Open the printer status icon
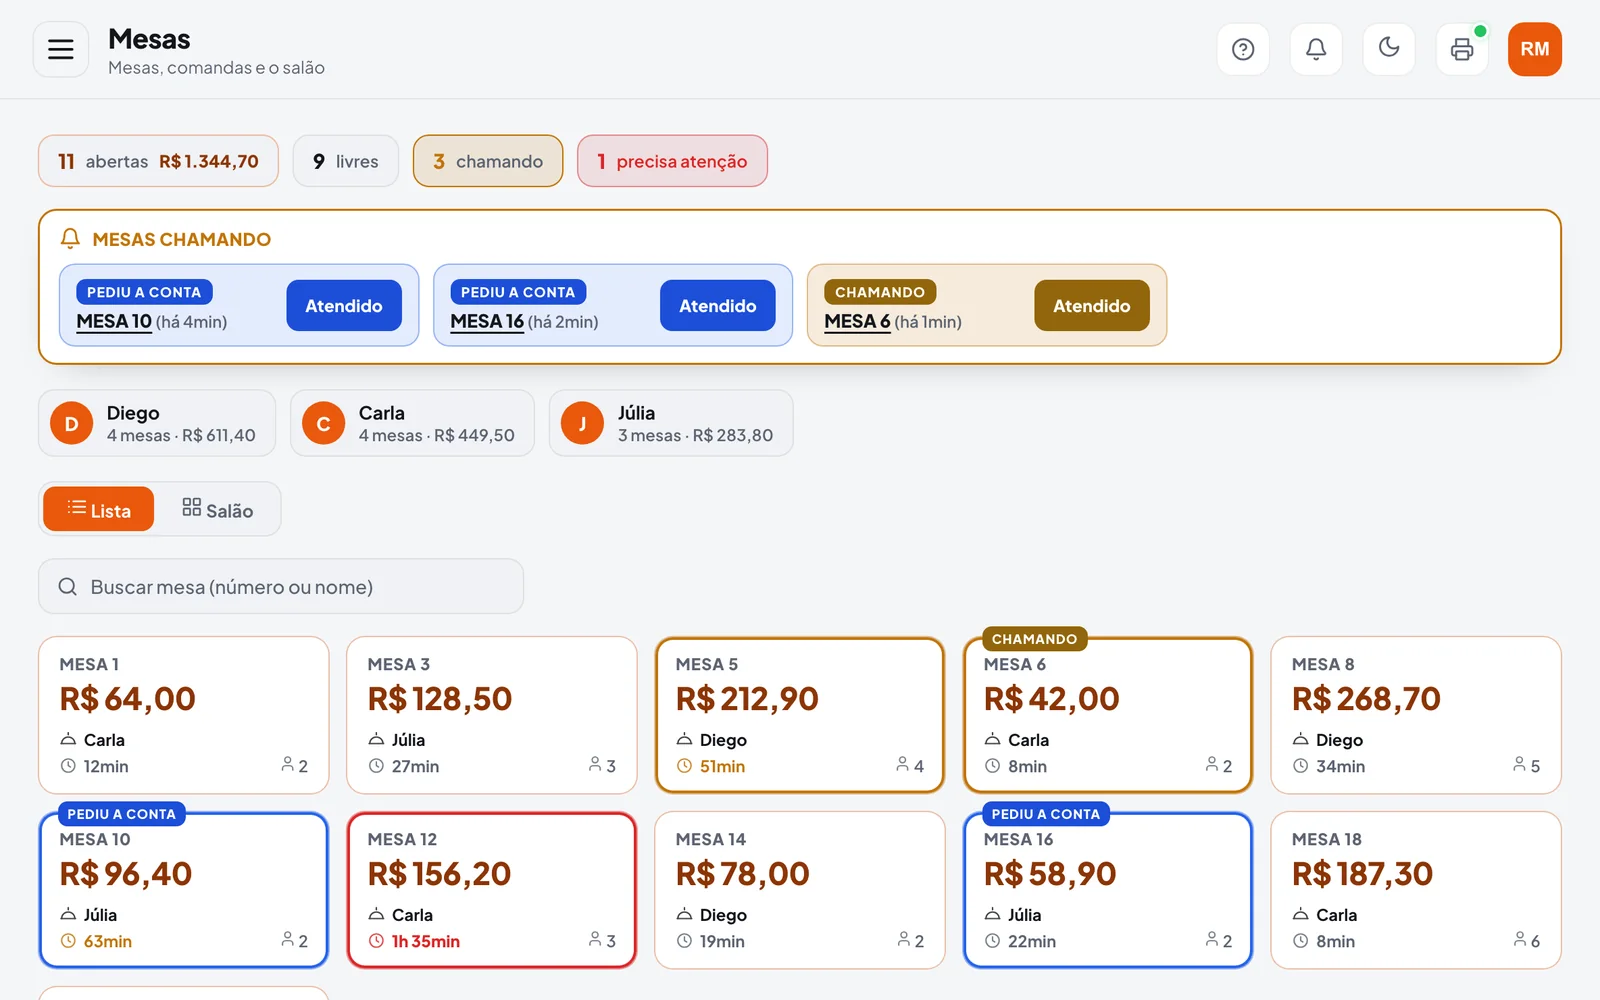 pyautogui.click(x=1462, y=49)
